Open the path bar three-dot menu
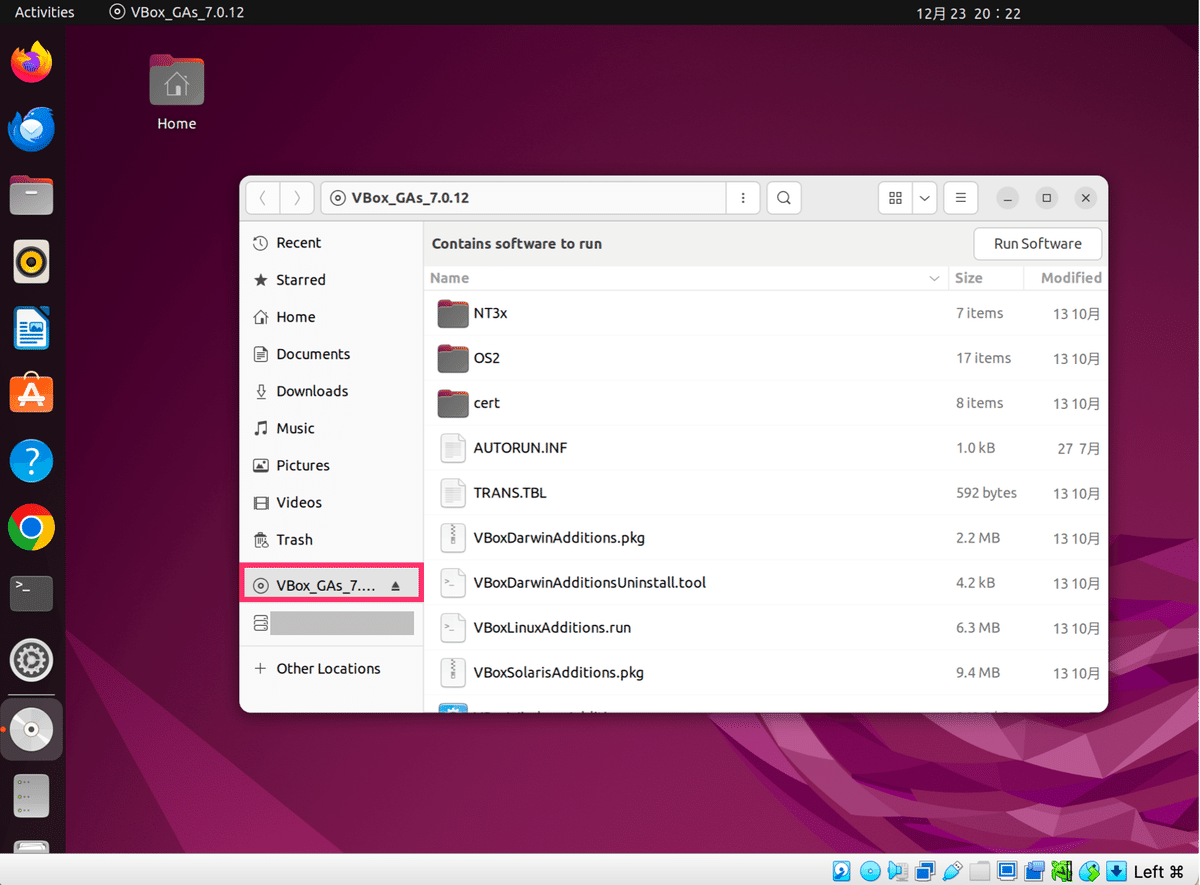This screenshot has height=885, width=1200. point(743,198)
